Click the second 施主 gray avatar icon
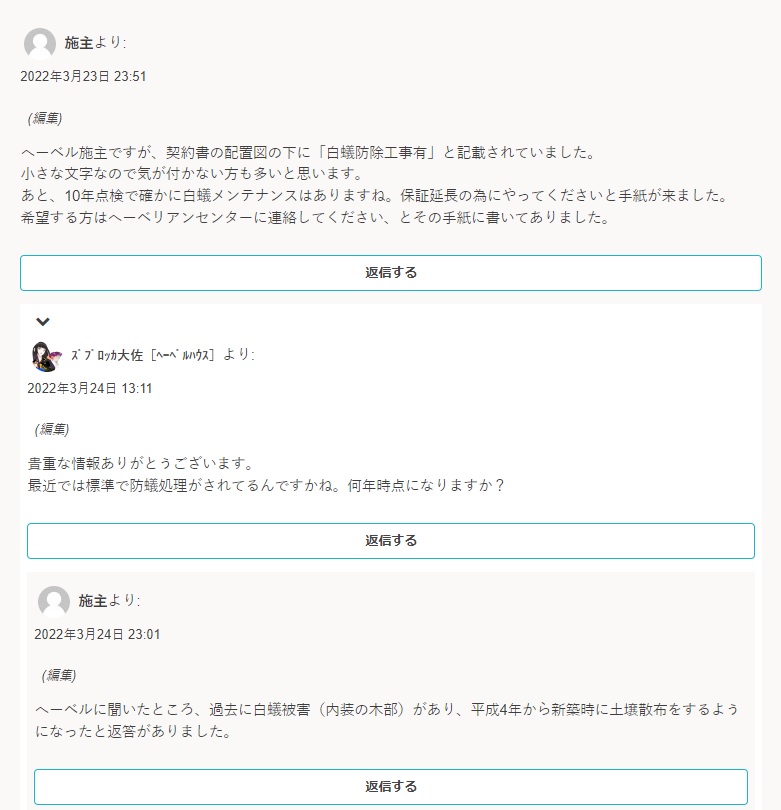 coord(54,601)
